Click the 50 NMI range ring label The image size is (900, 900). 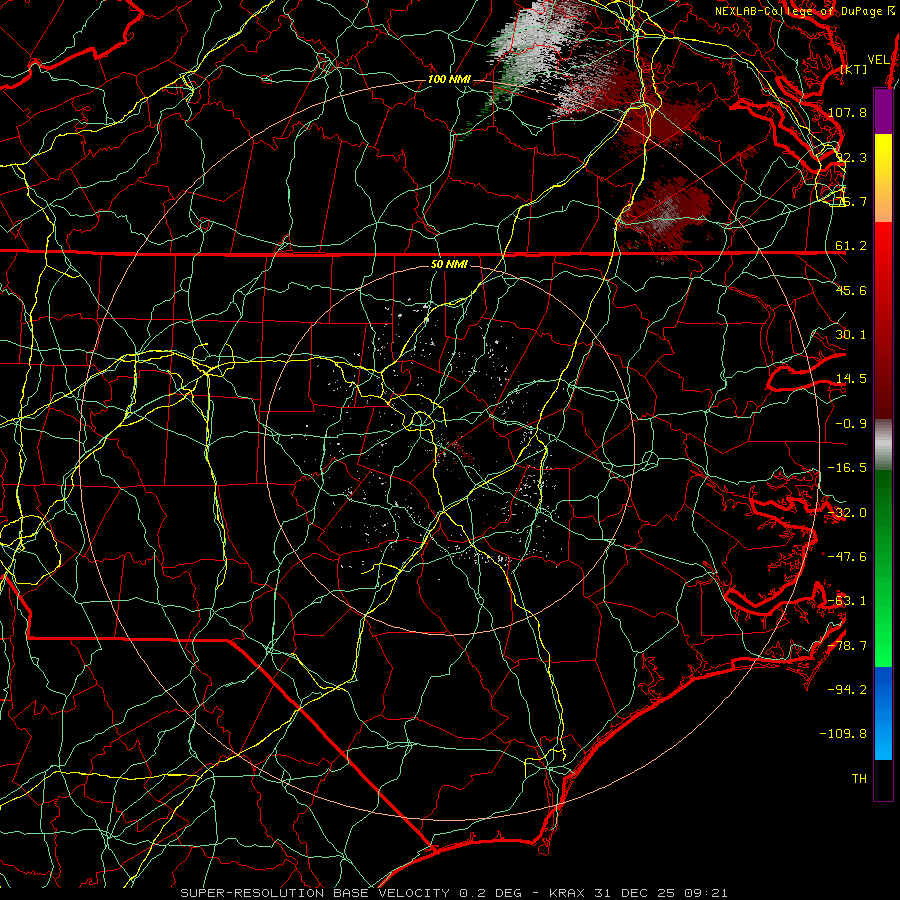(x=449, y=265)
